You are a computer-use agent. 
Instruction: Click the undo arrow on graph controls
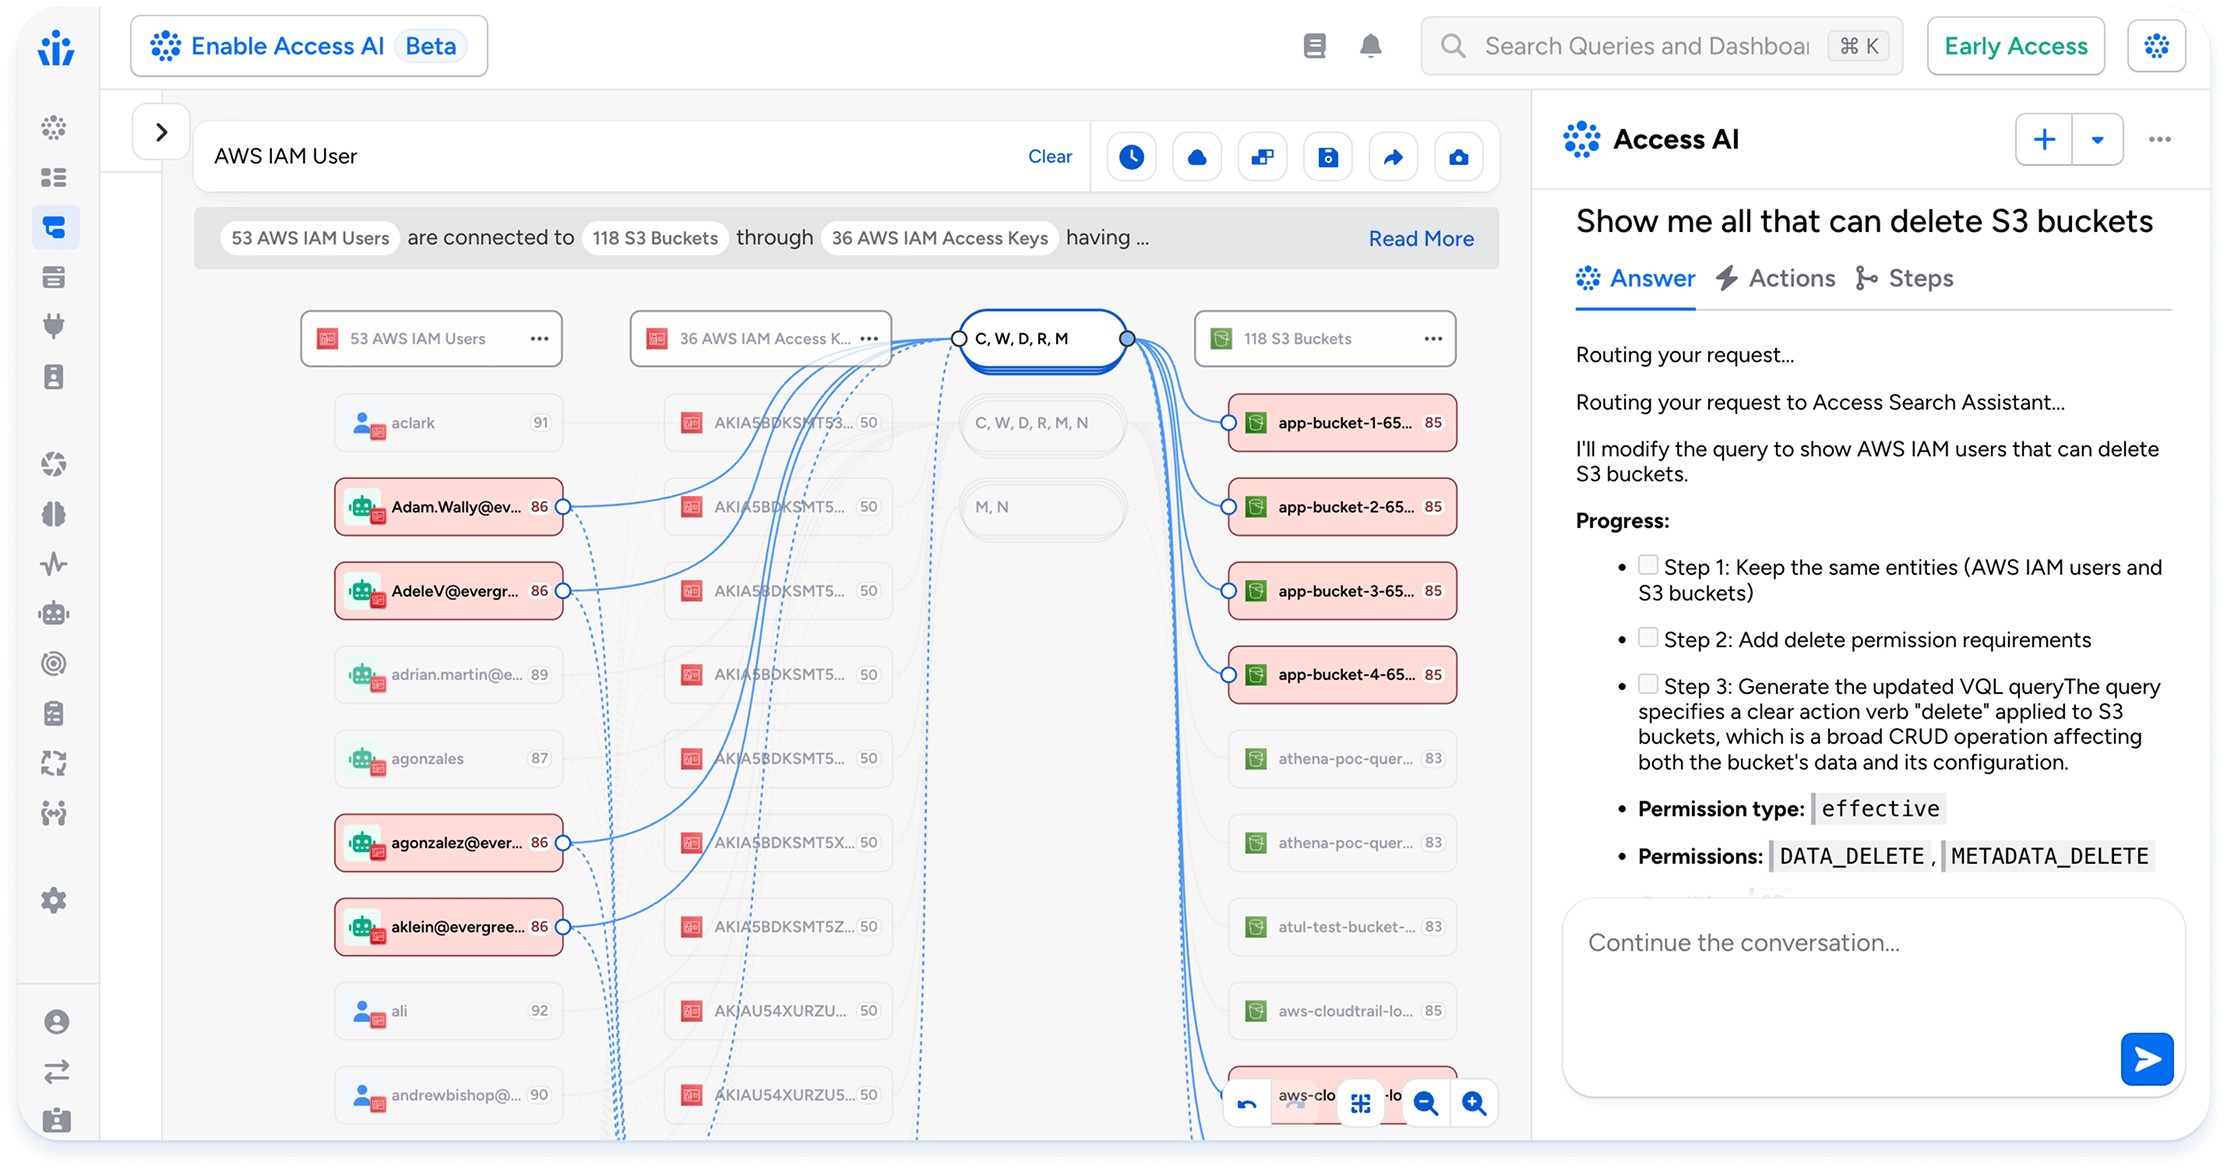[1247, 1103]
